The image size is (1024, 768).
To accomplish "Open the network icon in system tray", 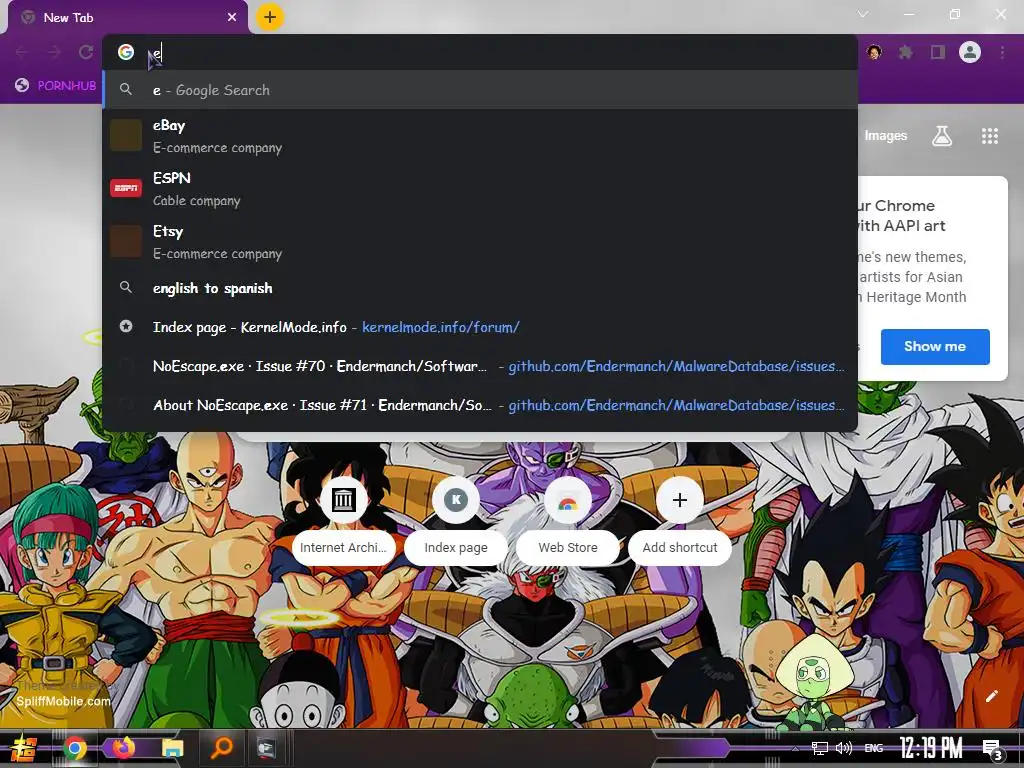I will [820, 748].
